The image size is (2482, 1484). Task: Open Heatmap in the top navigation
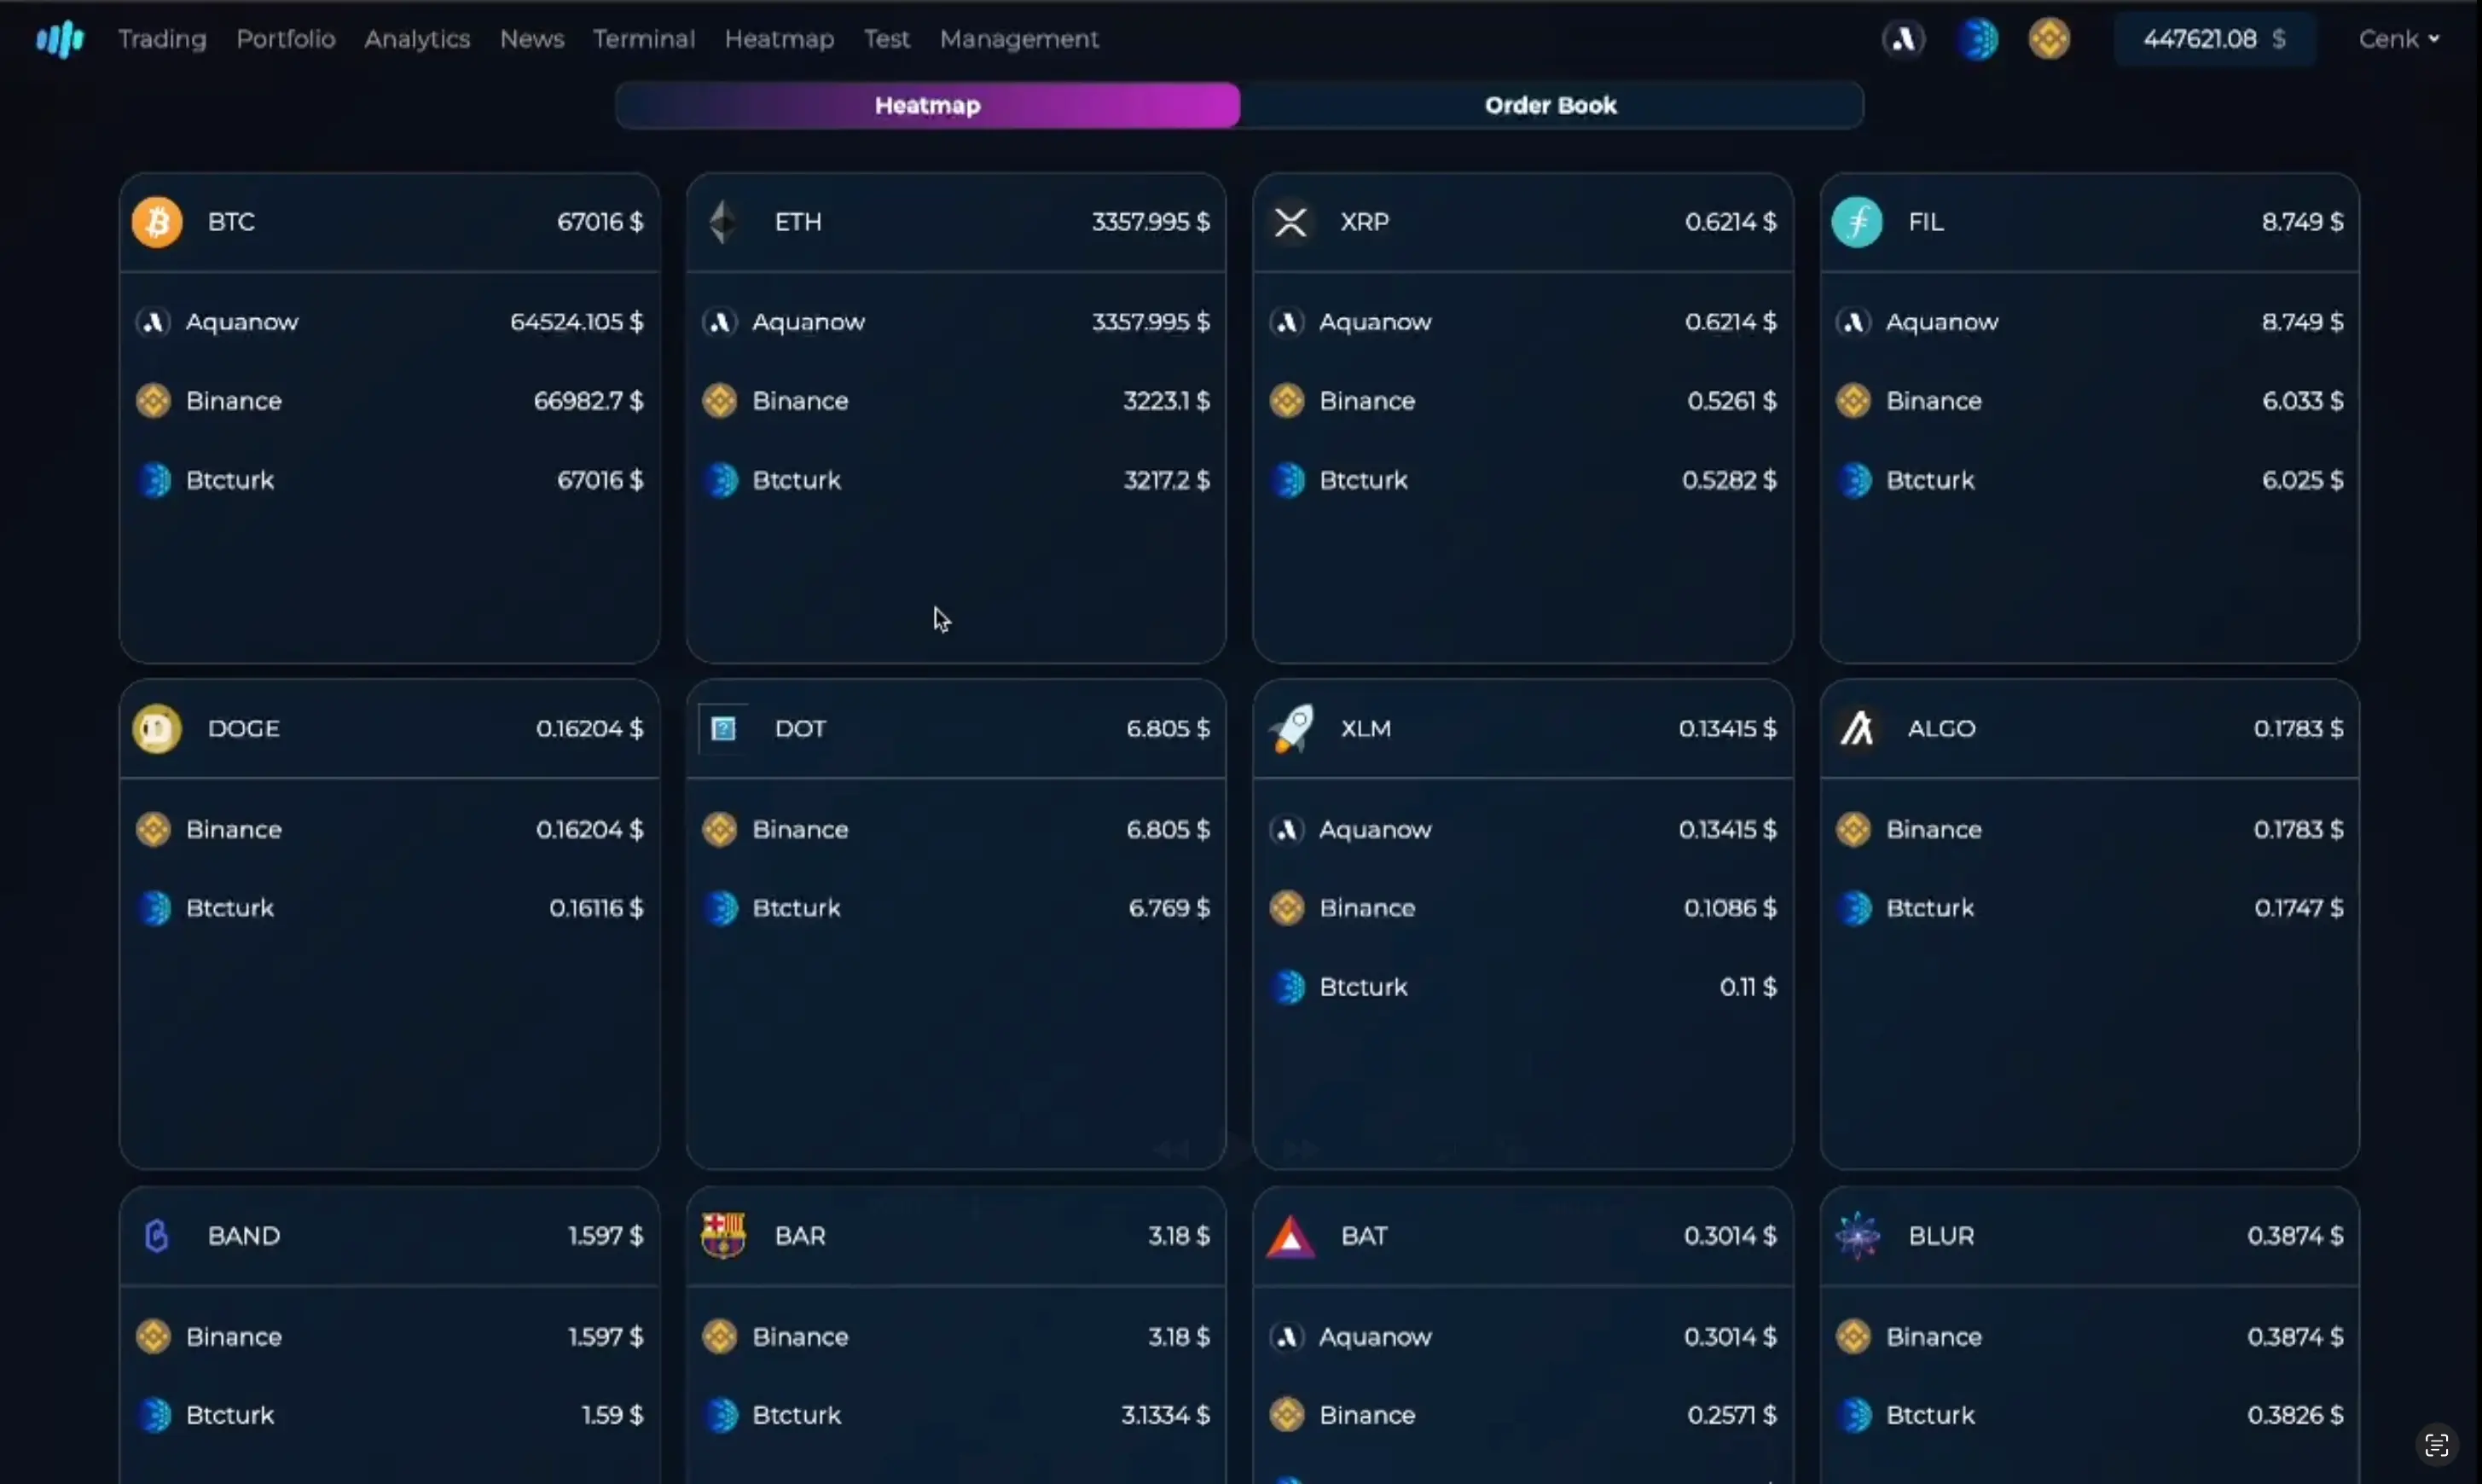779,39
